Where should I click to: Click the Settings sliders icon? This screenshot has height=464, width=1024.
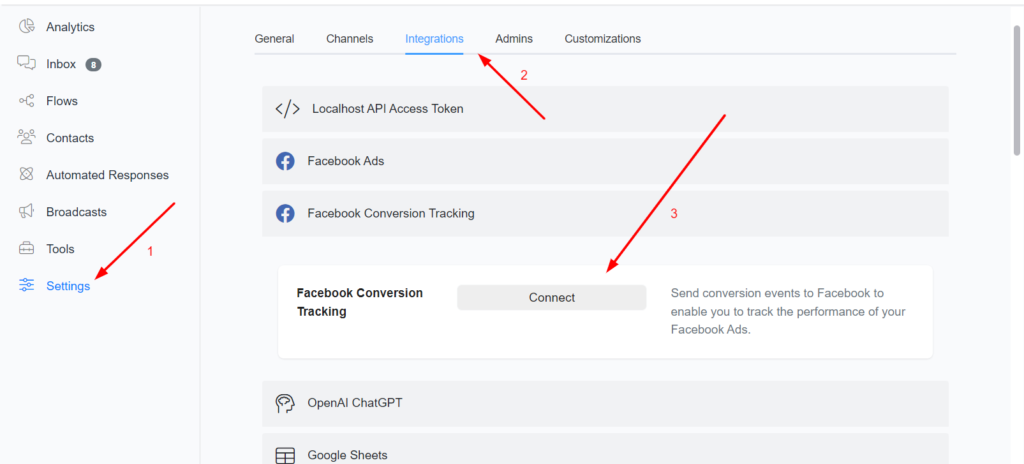27,286
